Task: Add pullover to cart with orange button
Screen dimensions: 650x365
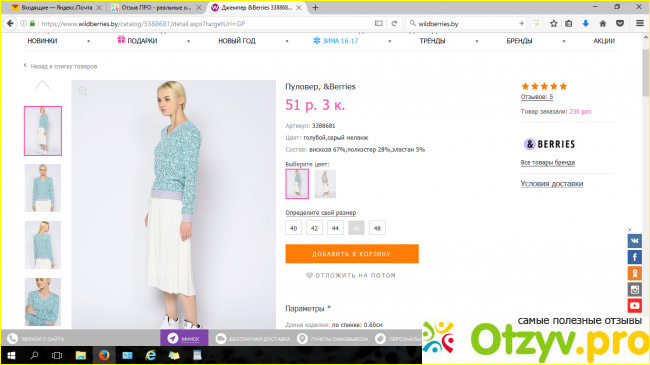Action: (352, 254)
